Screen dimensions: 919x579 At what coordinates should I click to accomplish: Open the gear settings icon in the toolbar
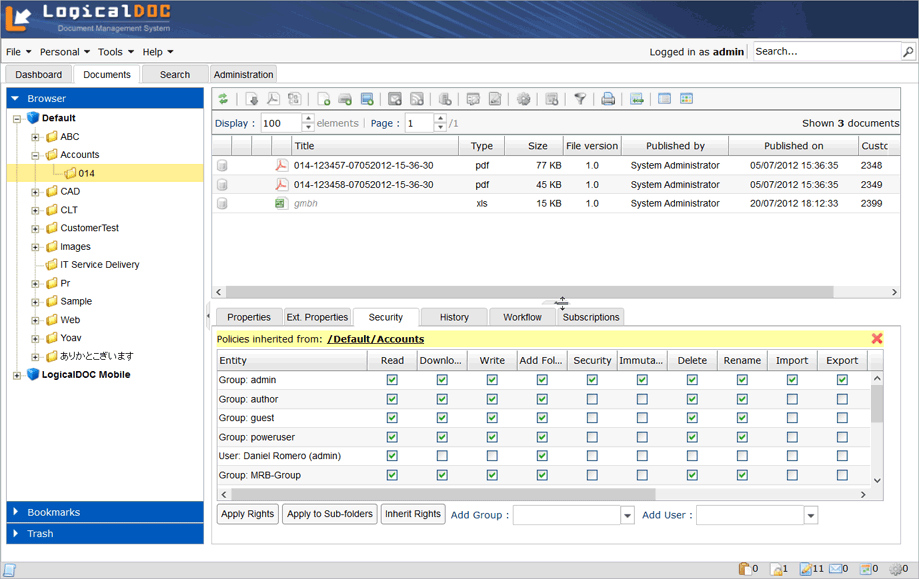521,98
